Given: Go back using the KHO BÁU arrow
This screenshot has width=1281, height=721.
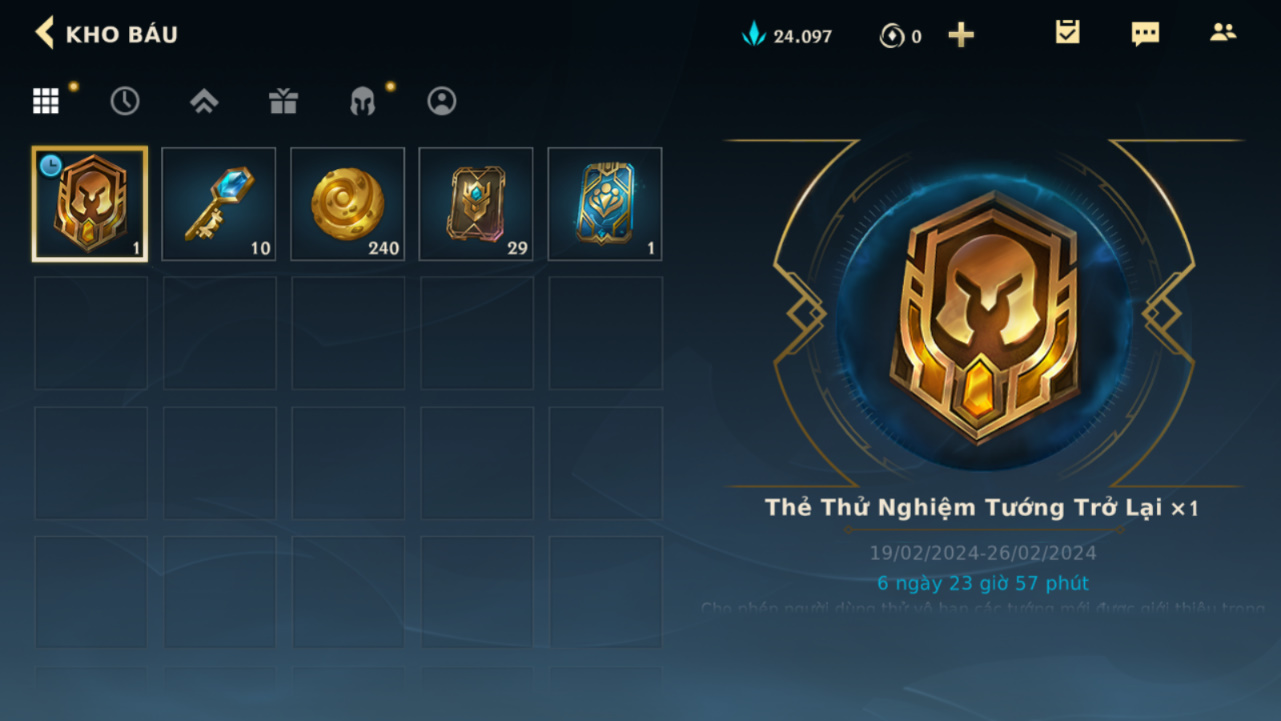Looking at the screenshot, I should click(45, 33).
